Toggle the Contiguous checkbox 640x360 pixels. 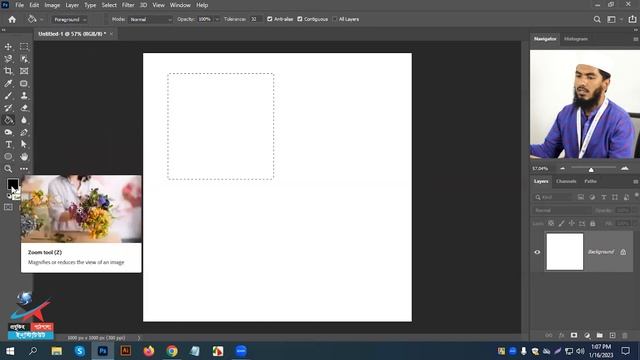(300, 19)
